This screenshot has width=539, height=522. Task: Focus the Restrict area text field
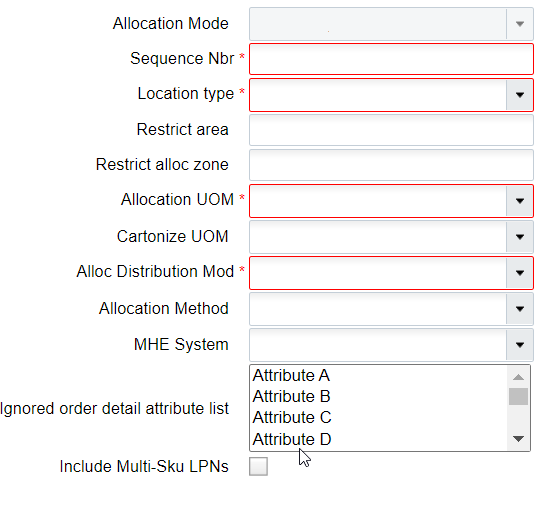[391, 130]
